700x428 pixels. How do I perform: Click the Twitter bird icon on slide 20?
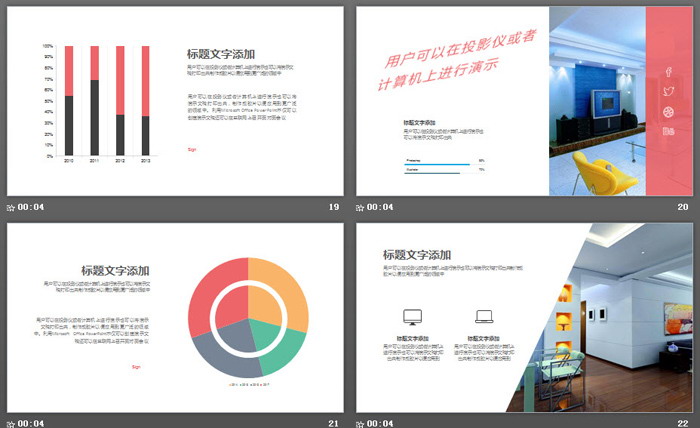pos(668,91)
